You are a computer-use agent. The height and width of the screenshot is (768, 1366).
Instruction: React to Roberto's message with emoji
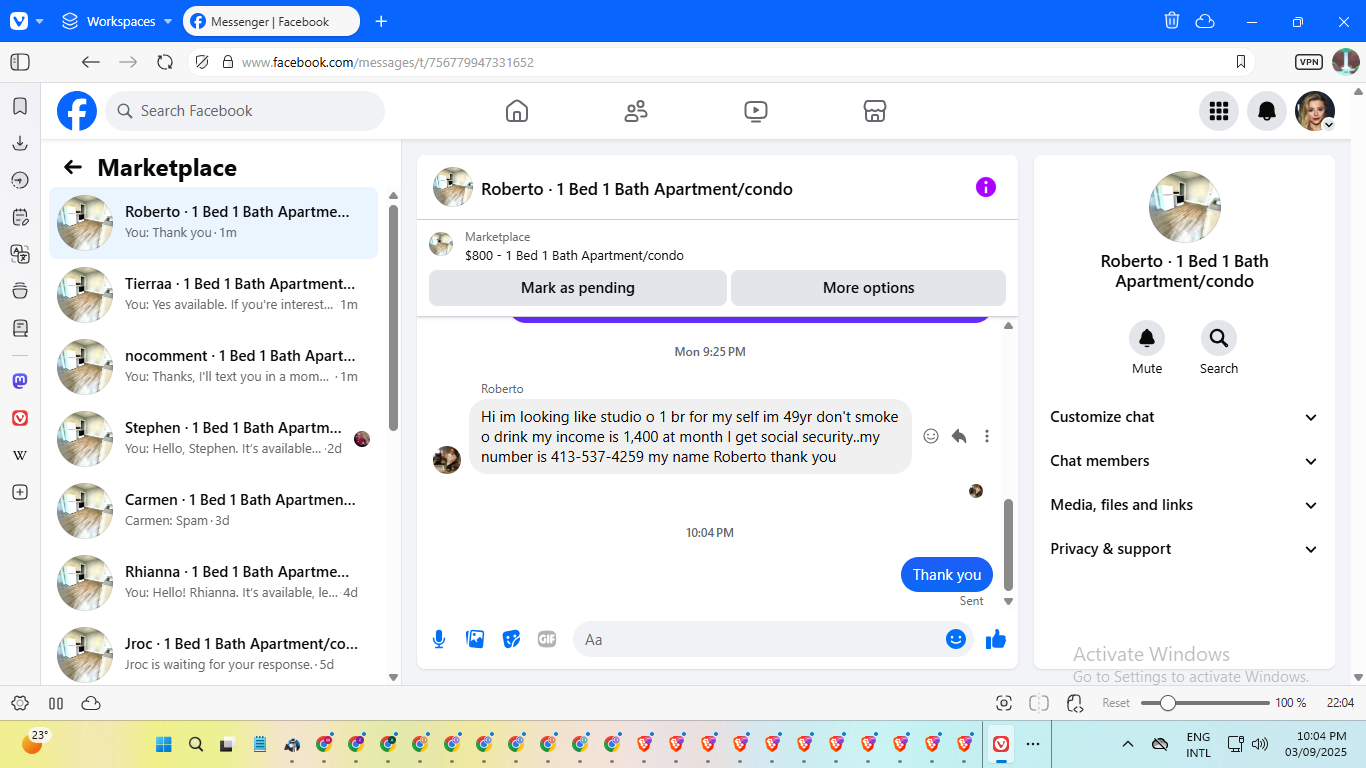pos(931,436)
